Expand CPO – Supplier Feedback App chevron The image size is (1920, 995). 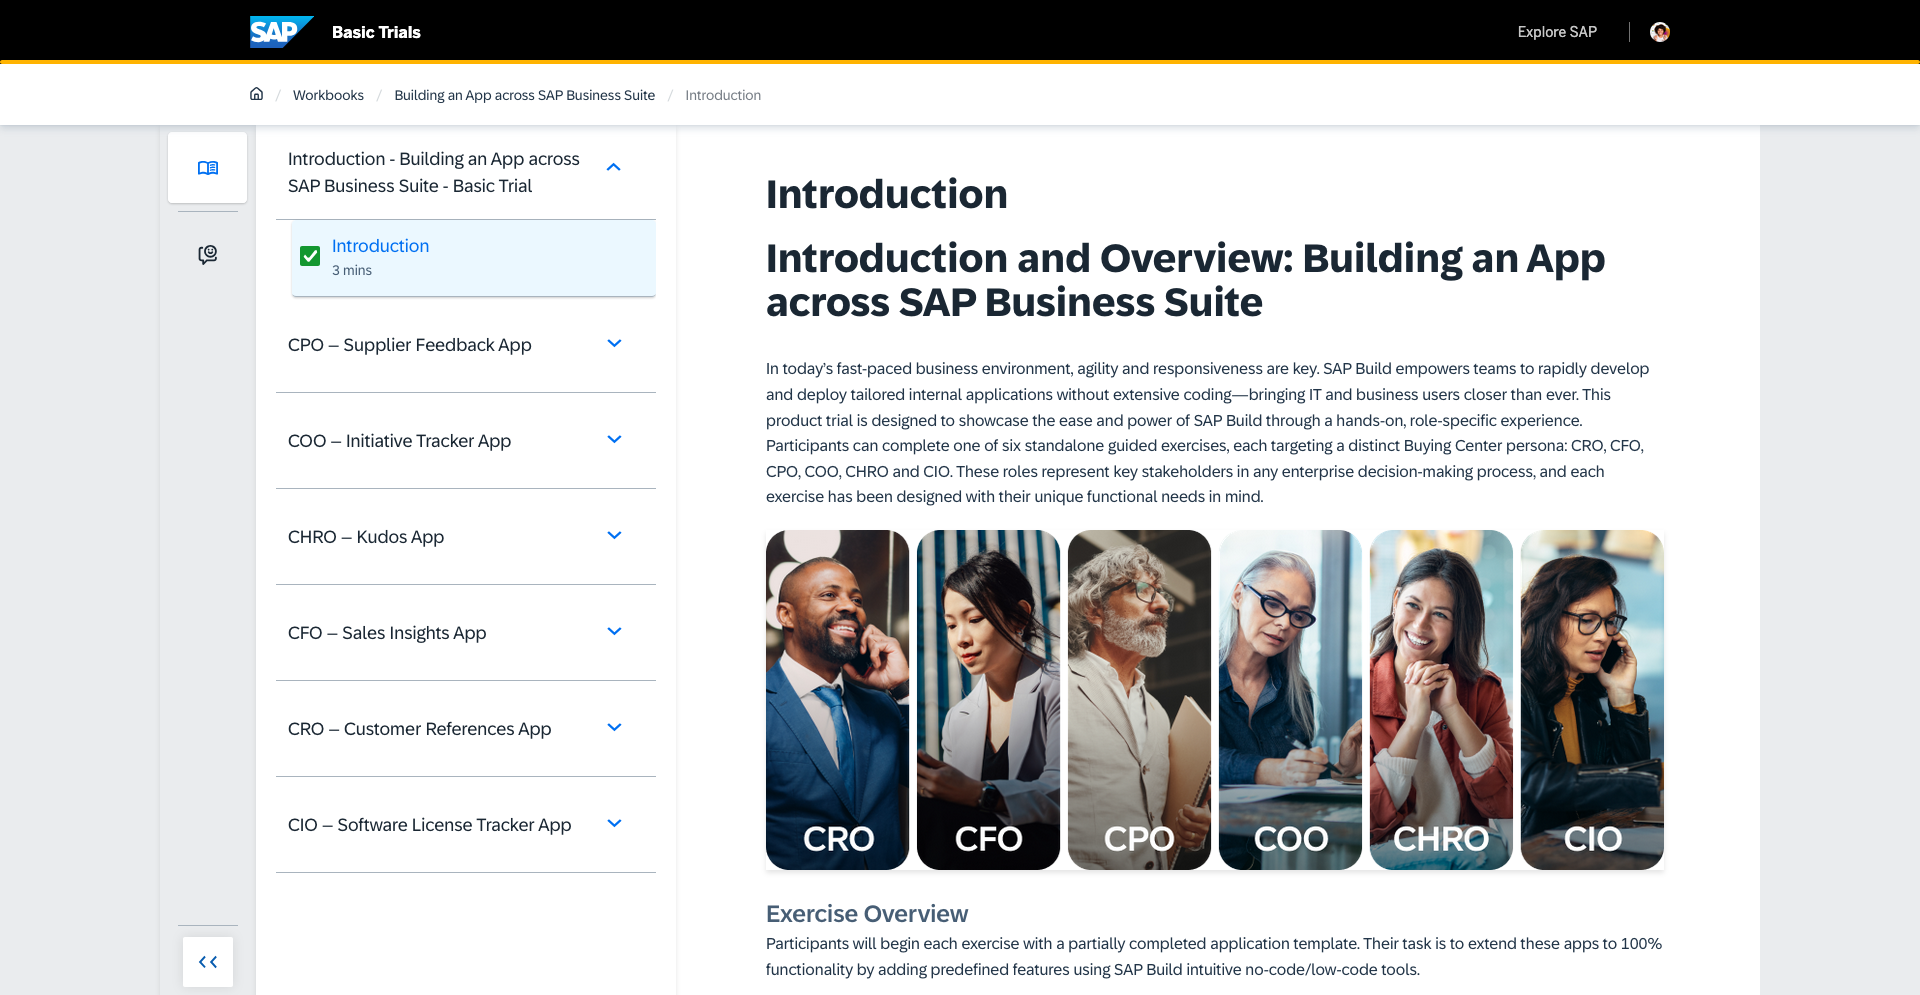pos(614,344)
